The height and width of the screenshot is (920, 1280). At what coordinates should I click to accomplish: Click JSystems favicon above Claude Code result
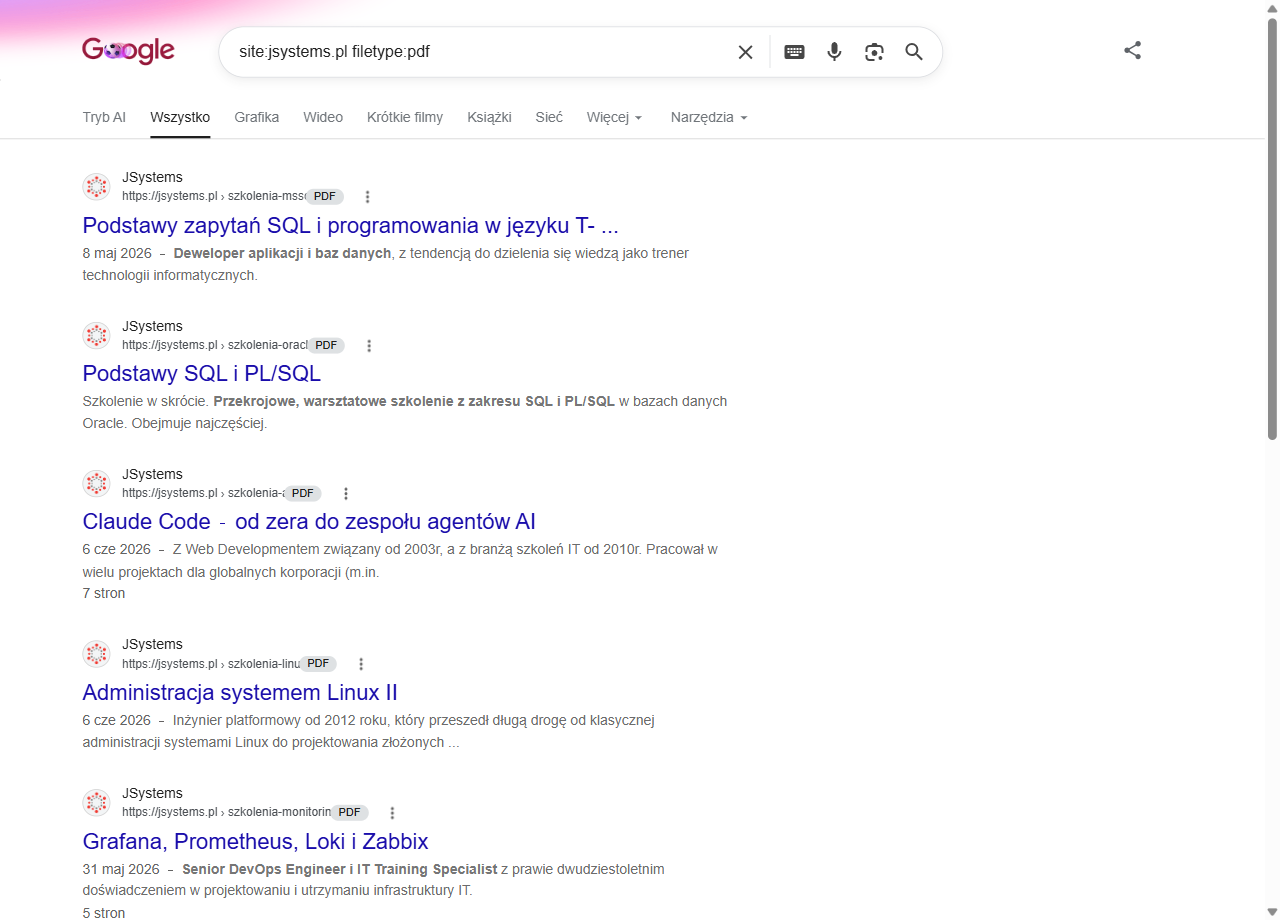[96, 484]
